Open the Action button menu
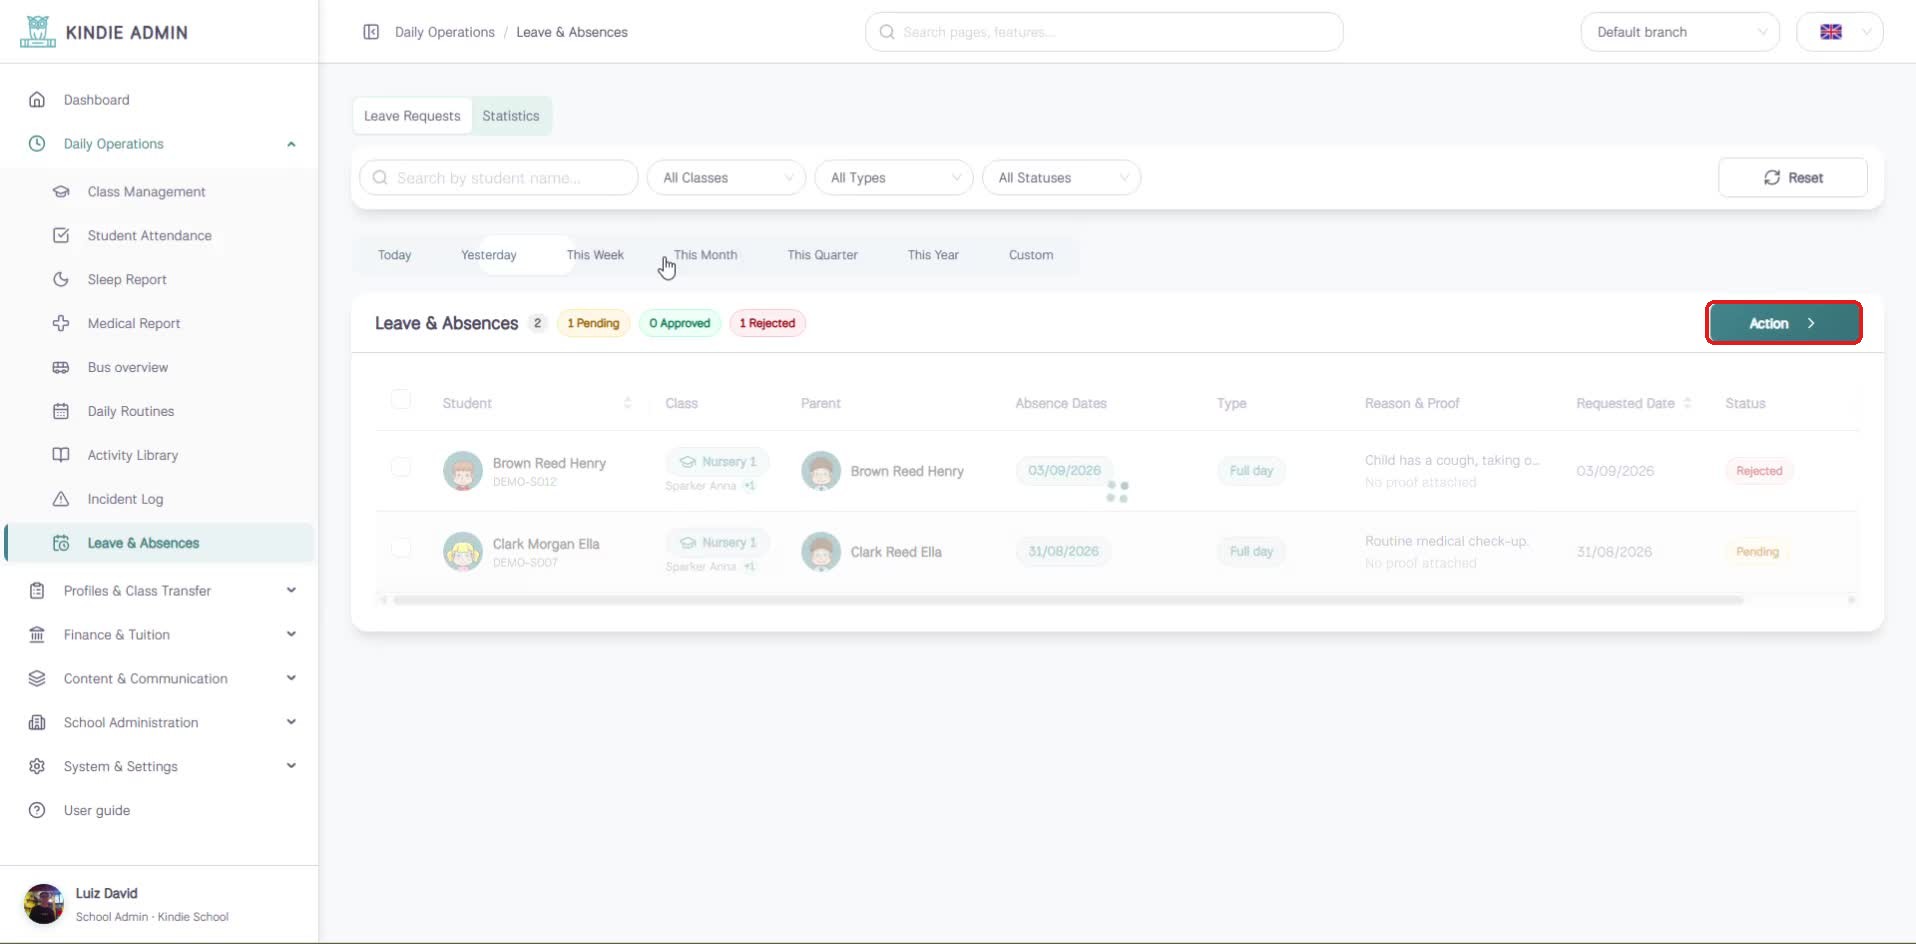The height and width of the screenshot is (944, 1916). pyautogui.click(x=1784, y=323)
